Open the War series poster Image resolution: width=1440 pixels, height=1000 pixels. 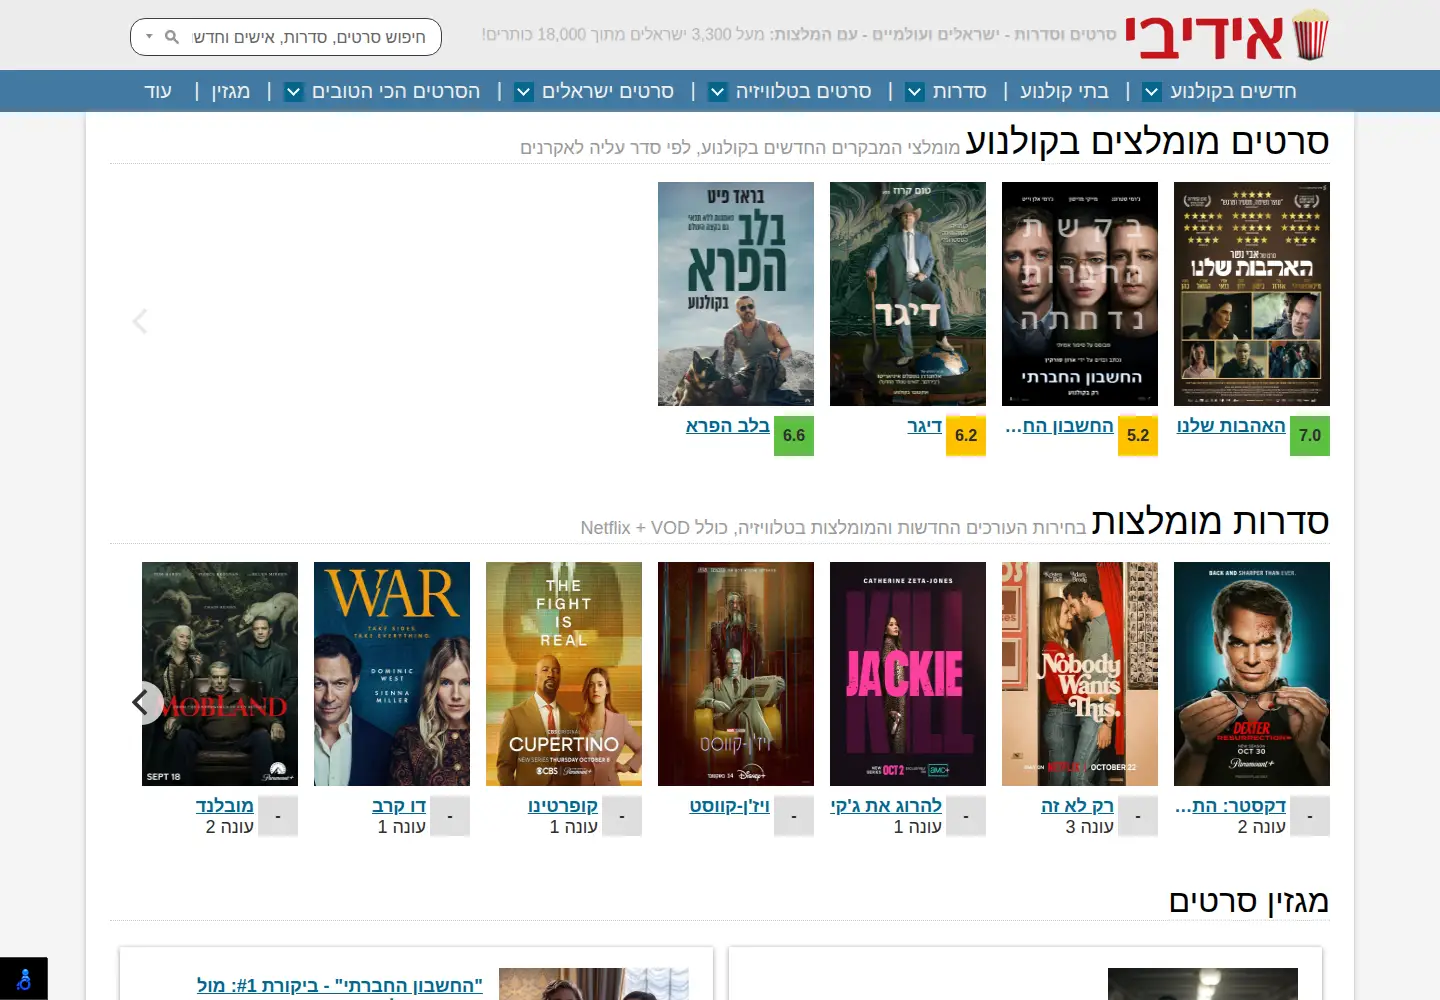(x=392, y=674)
